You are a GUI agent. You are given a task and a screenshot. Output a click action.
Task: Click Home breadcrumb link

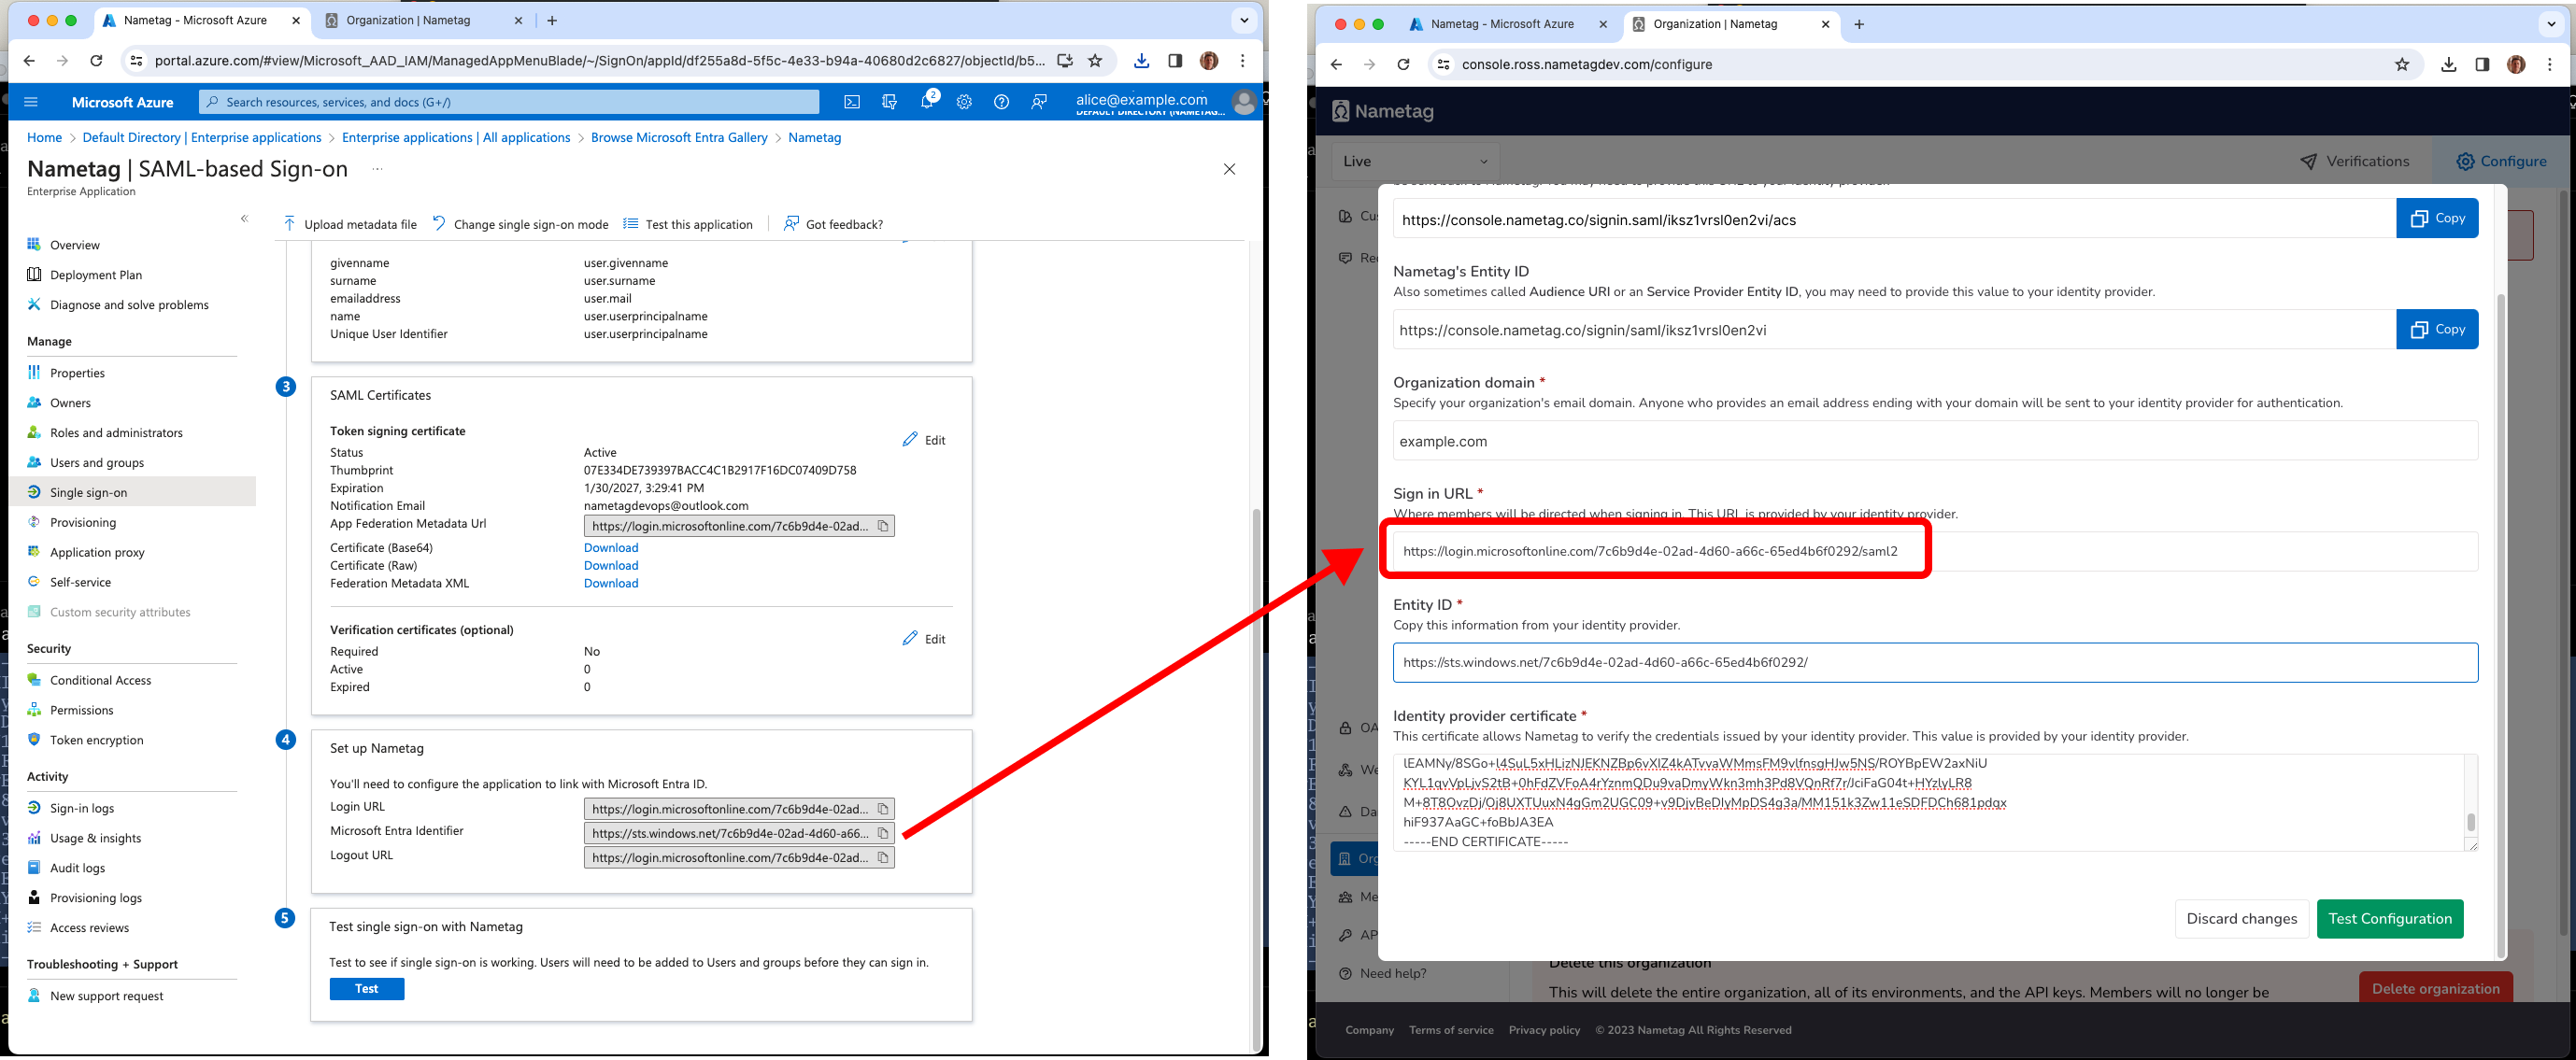[44, 138]
